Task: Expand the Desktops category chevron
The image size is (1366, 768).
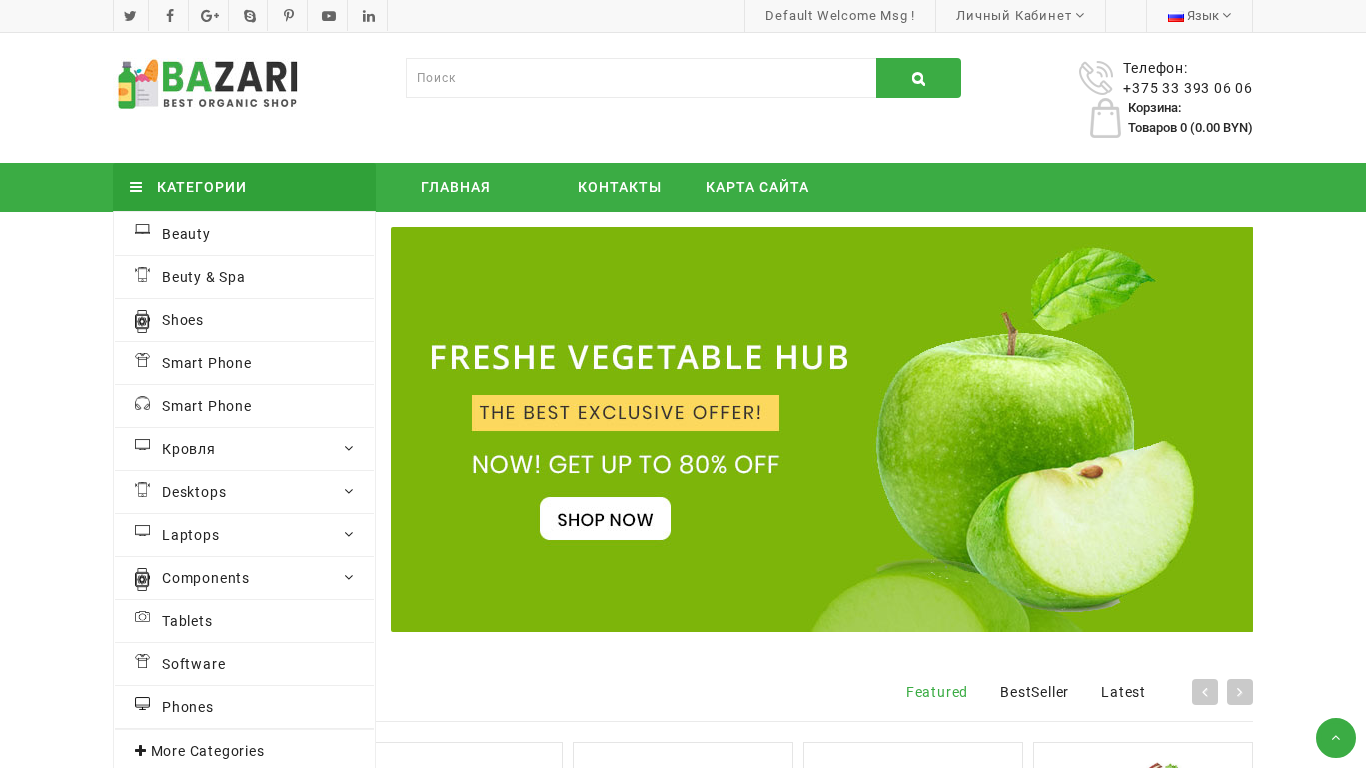Action: [349, 492]
